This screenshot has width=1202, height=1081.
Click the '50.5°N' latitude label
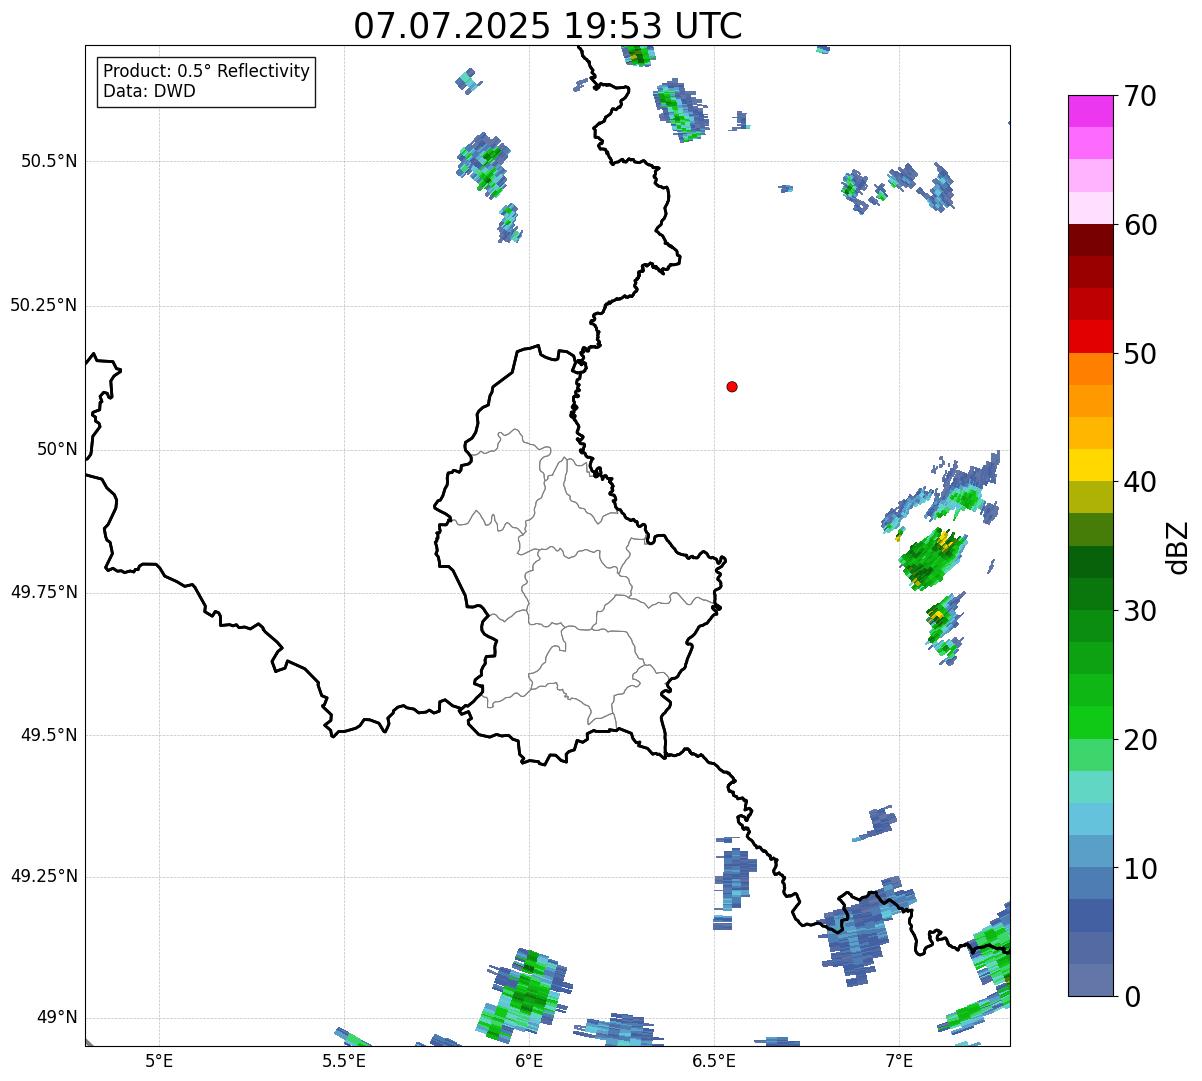49,161
